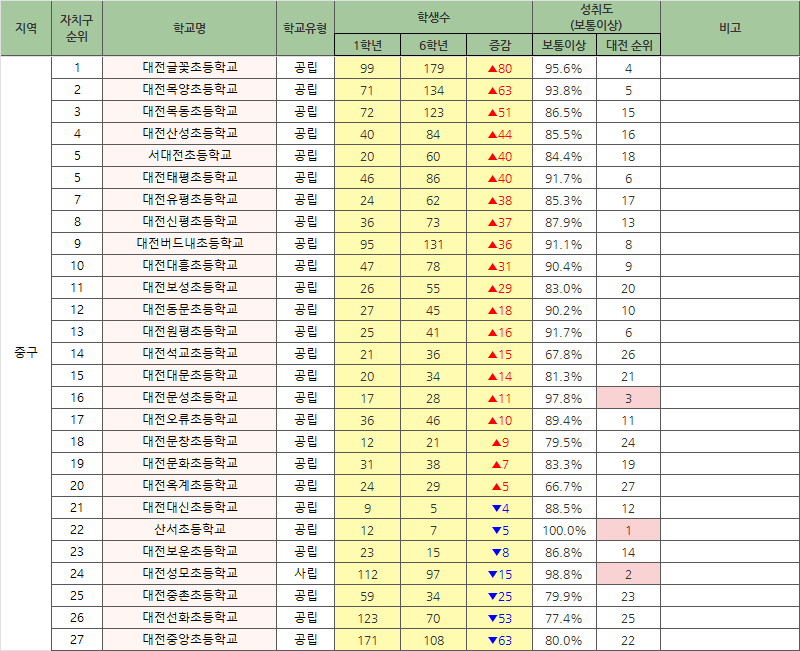800x651 pixels.
Task: Click school name 대전중촌초등학교
Action: pos(189,595)
